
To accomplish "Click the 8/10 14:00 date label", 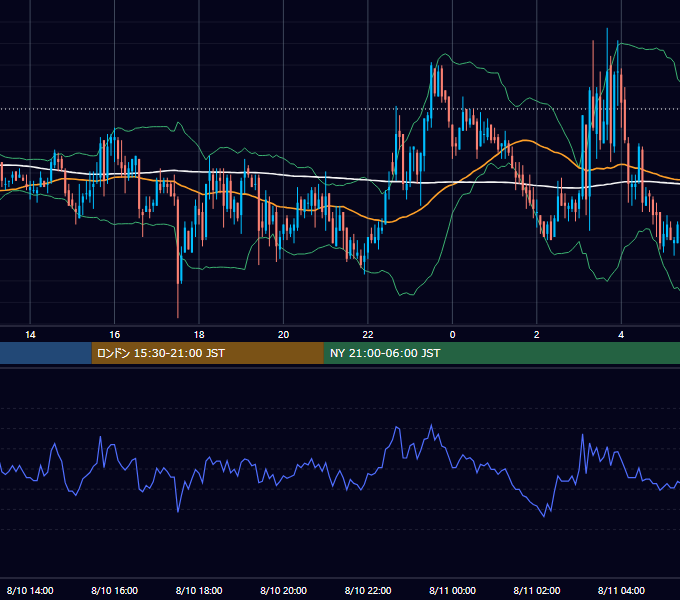I will [30, 590].
